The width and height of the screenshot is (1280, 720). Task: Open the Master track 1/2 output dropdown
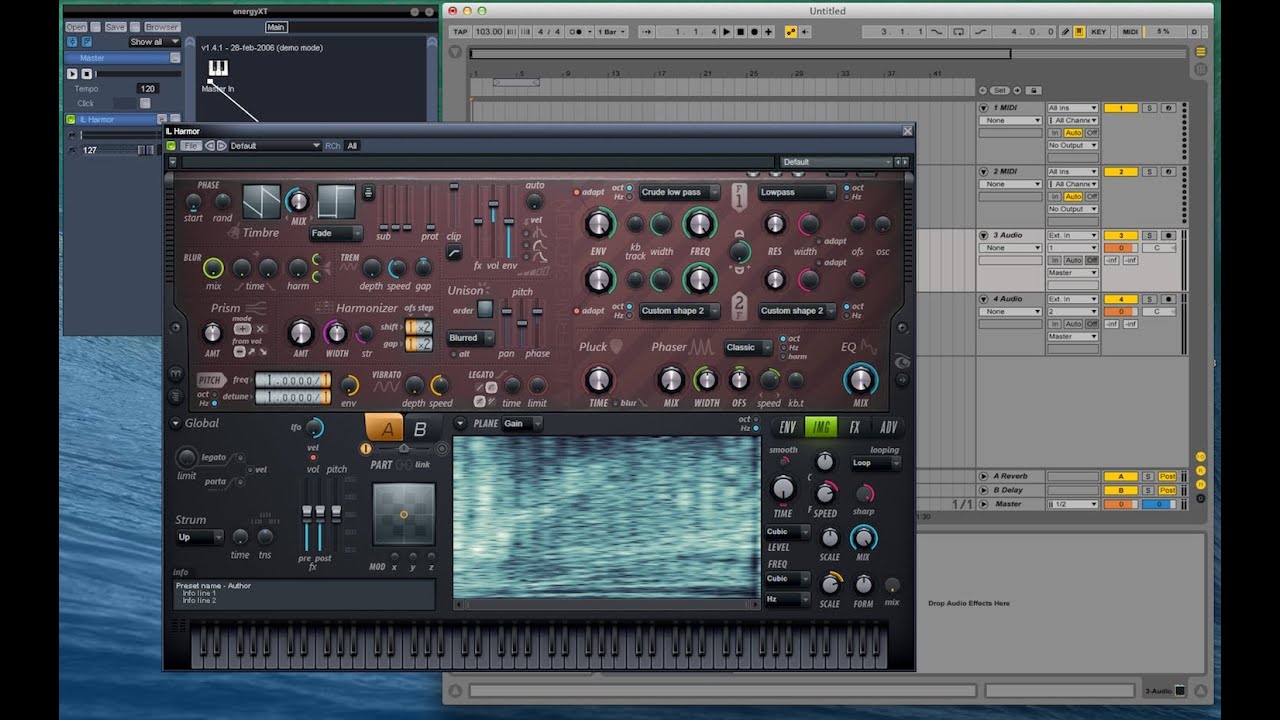pyautogui.click(x=1072, y=504)
